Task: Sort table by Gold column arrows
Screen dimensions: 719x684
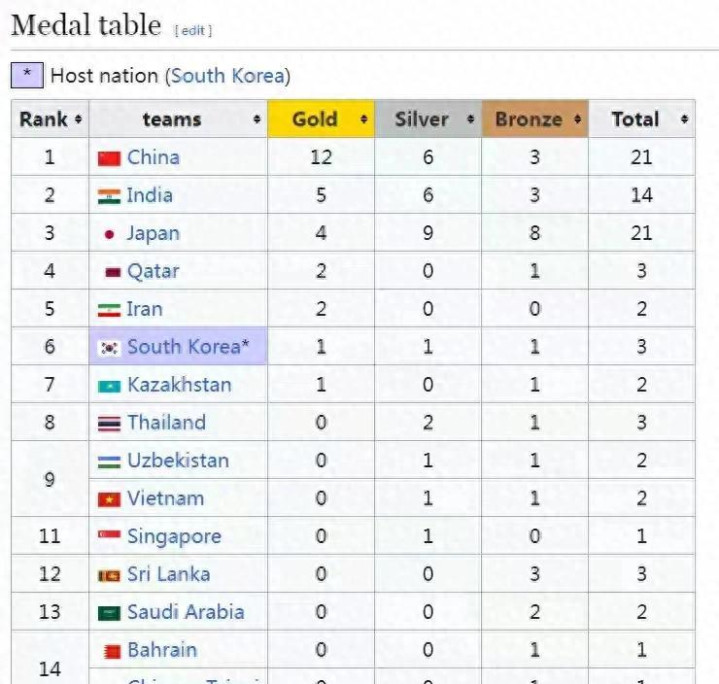Action: [x=364, y=119]
